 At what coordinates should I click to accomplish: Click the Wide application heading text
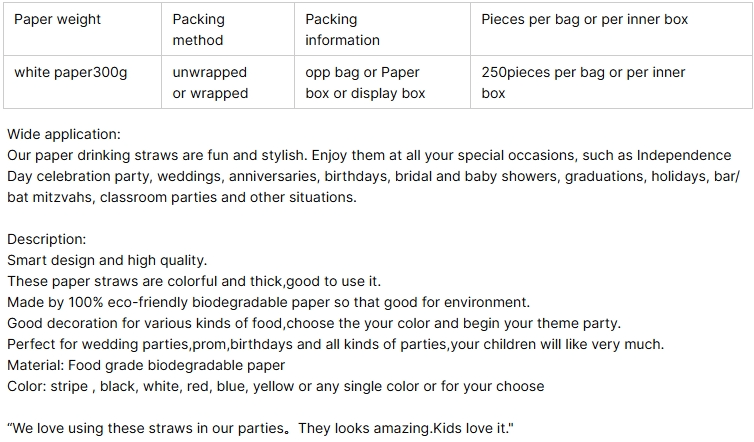pyautogui.click(x=64, y=134)
